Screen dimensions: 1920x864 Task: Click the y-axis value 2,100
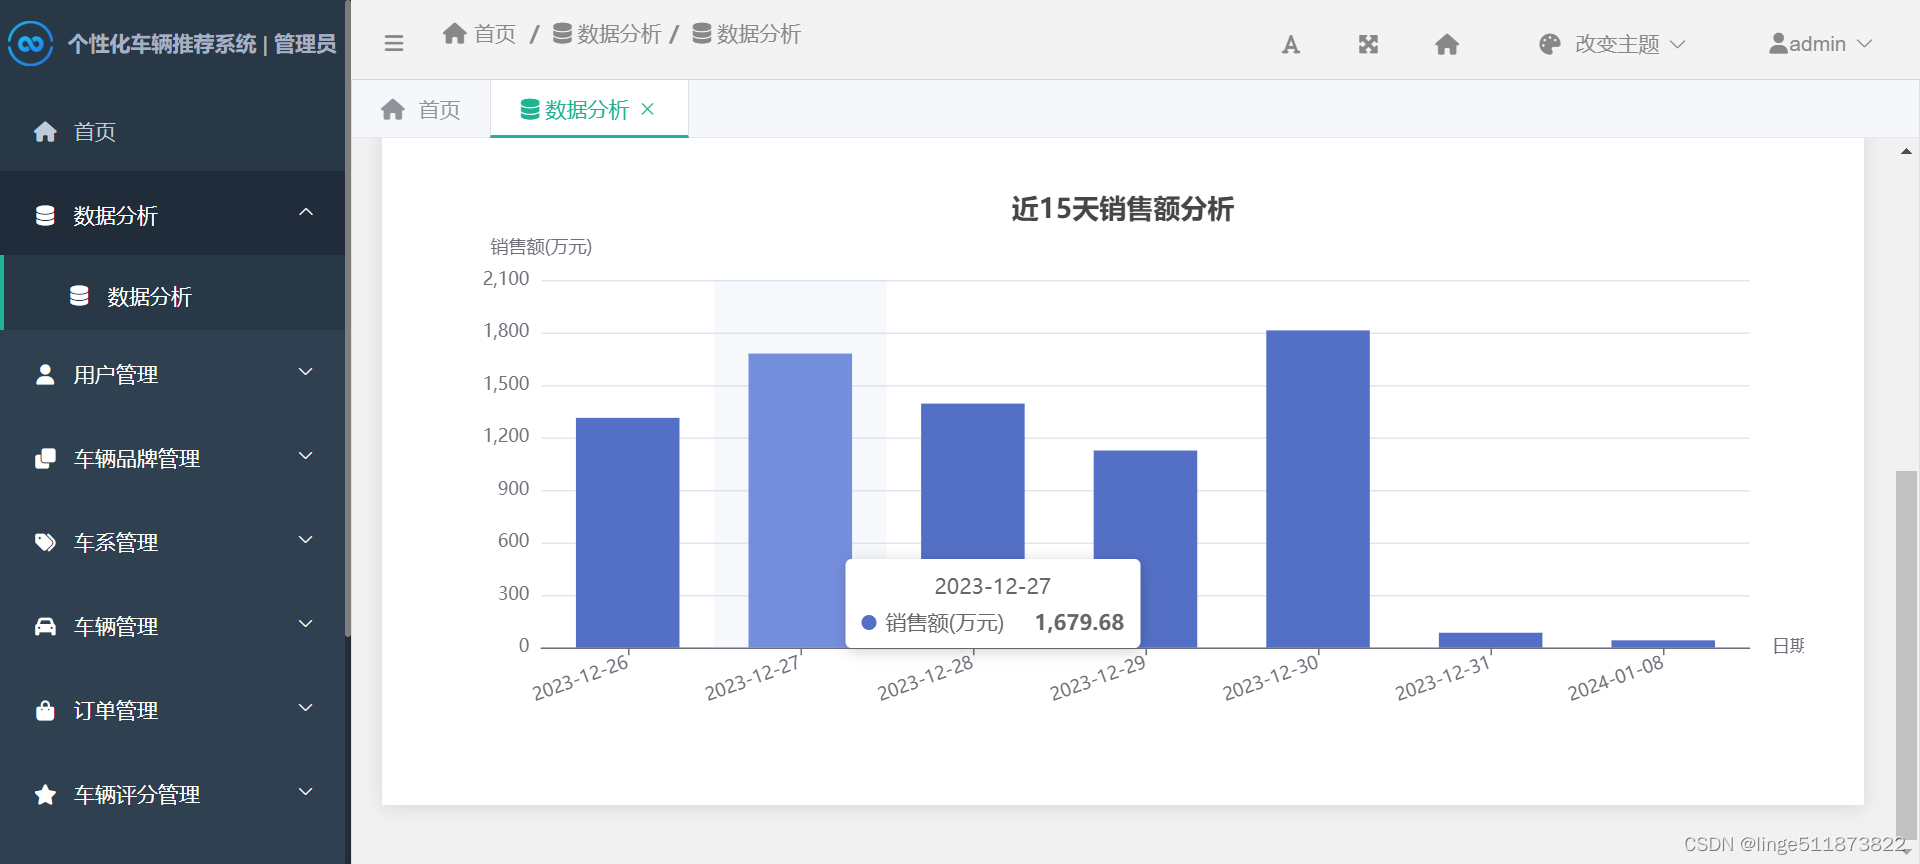point(506,279)
